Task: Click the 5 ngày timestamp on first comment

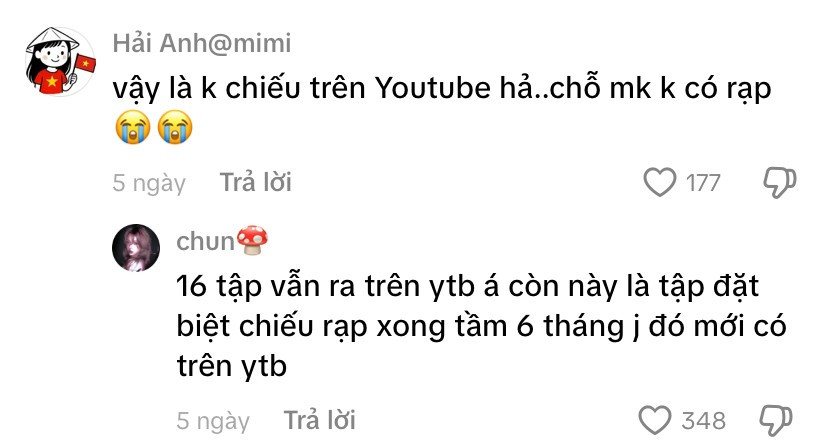Action: (149, 184)
